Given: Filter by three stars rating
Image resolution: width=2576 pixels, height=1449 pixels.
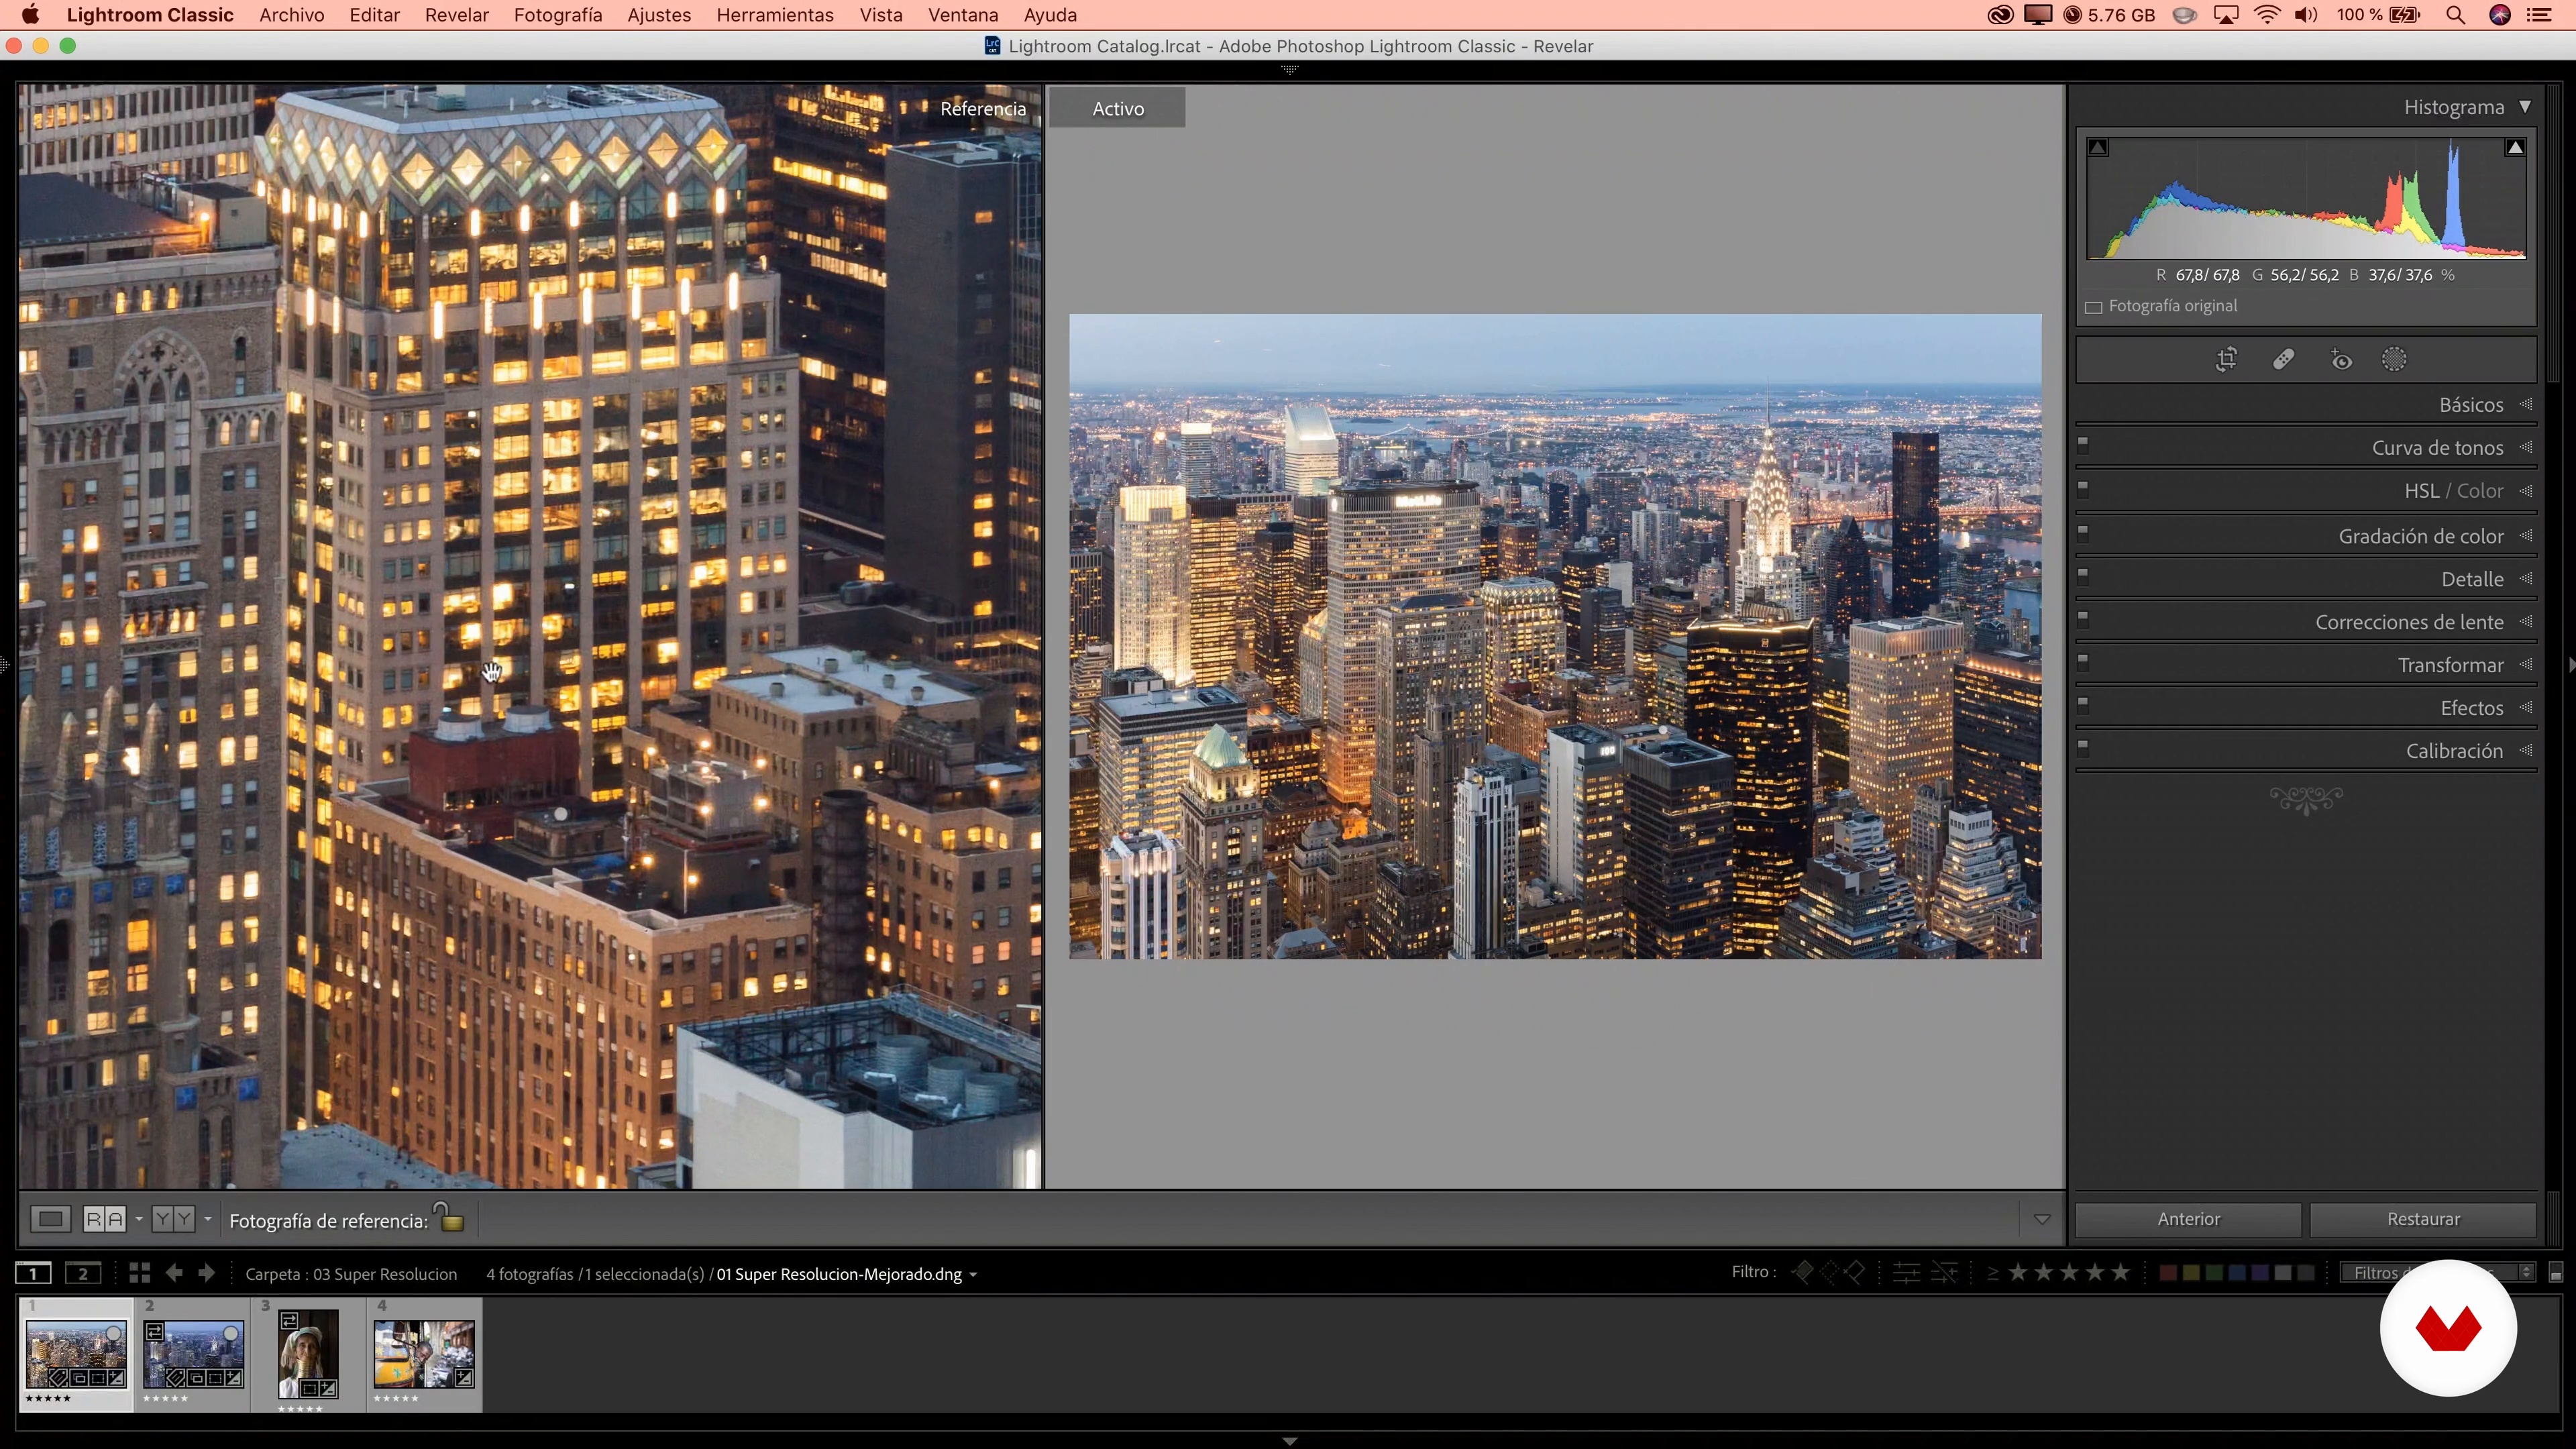Looking at the screenshot, I should 2069,1273.
